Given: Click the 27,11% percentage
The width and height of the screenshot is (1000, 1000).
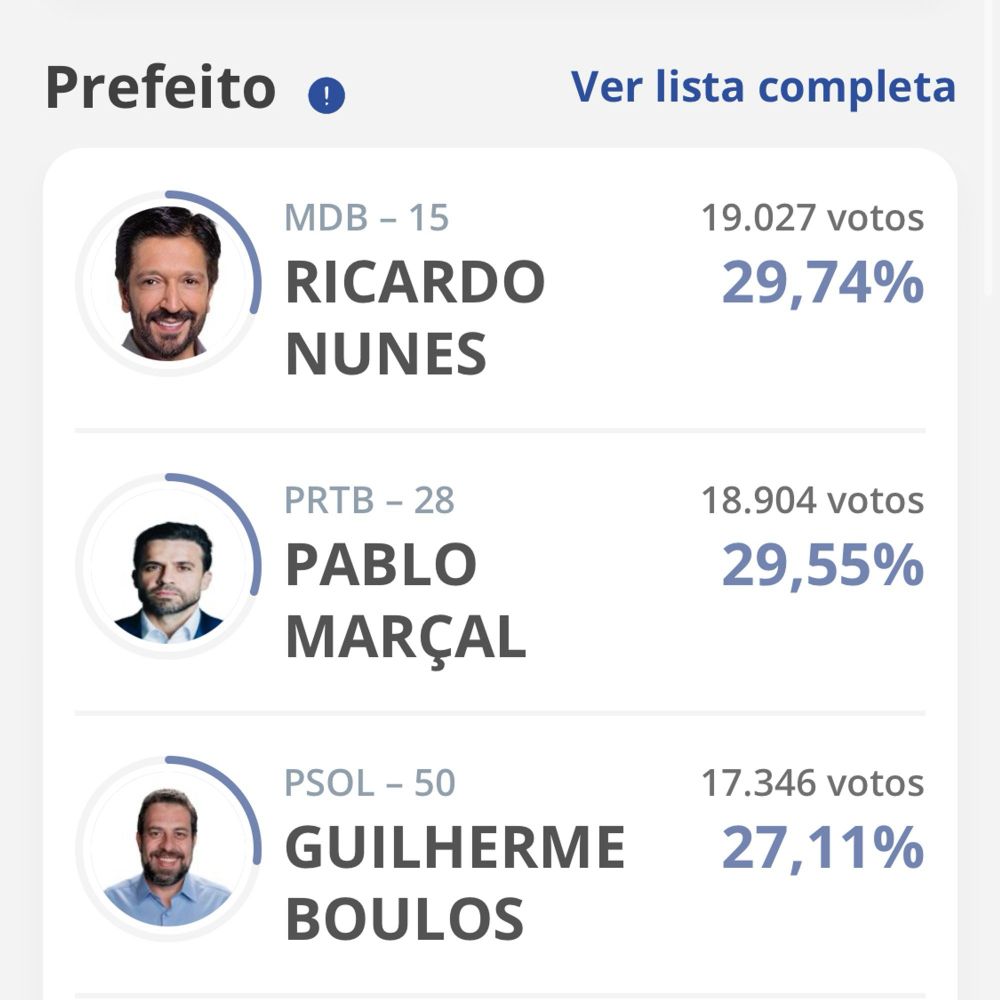Looking at the screenshot, I should (822, 850).
